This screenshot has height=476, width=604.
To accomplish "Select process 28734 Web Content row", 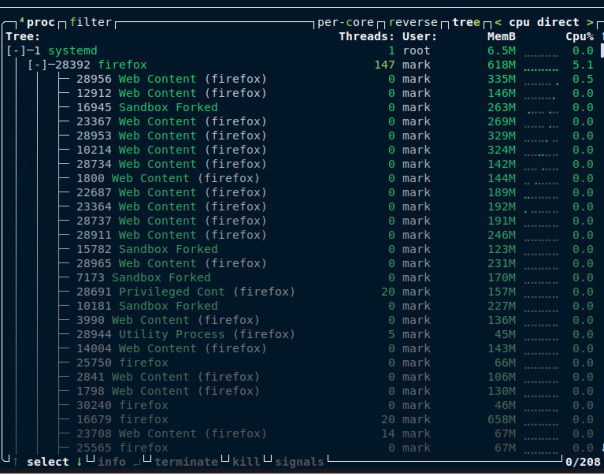I will tap(300, 164).
